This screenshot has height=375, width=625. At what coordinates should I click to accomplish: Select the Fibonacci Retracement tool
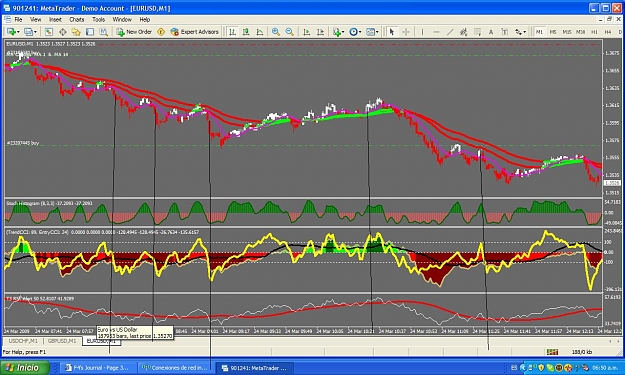coord(477,32)
